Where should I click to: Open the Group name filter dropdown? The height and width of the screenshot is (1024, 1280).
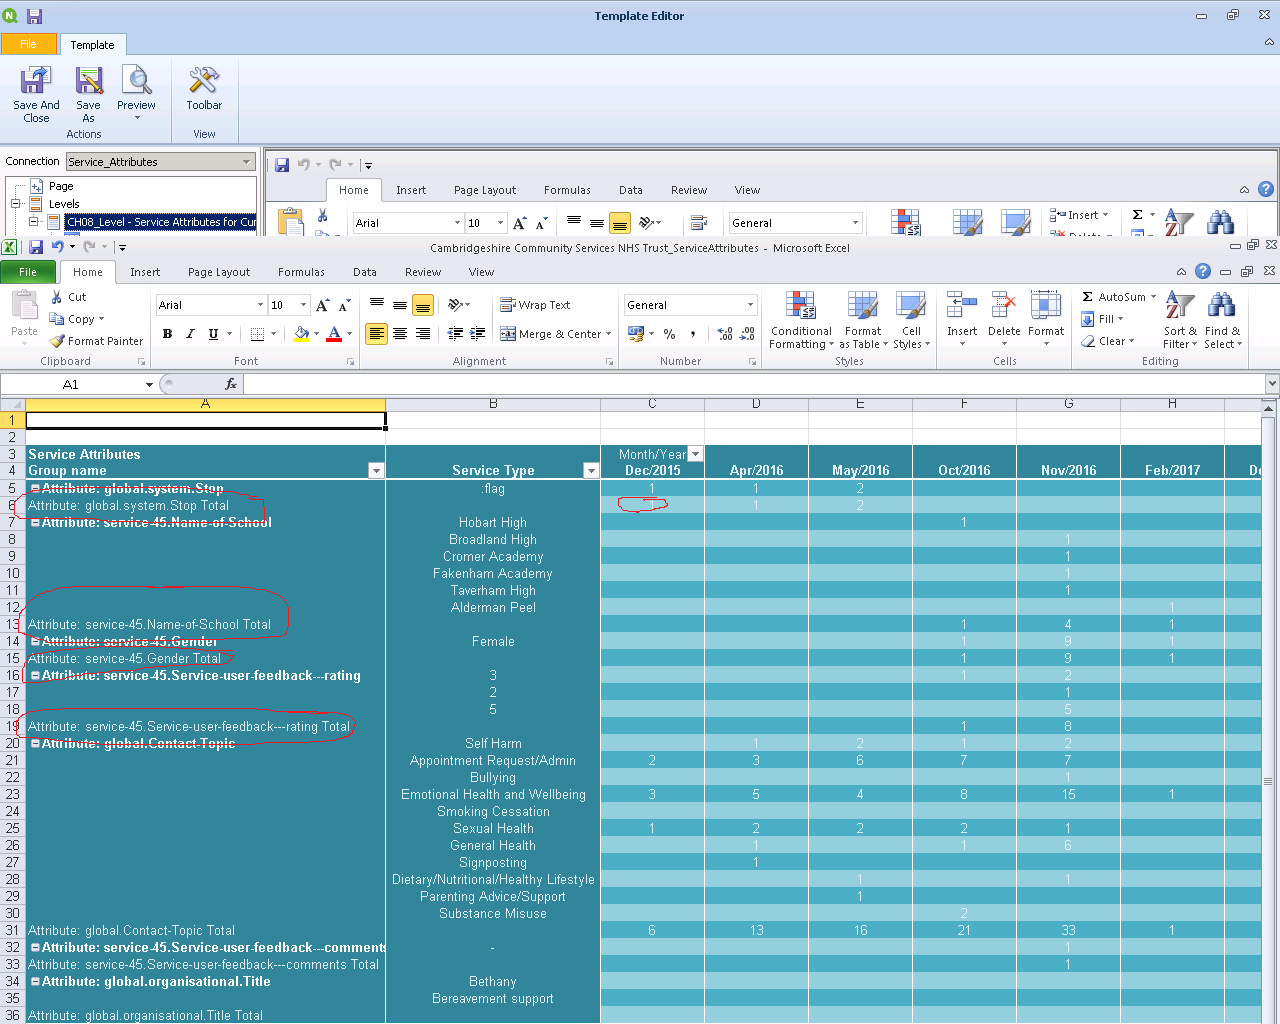pos(376,471)
